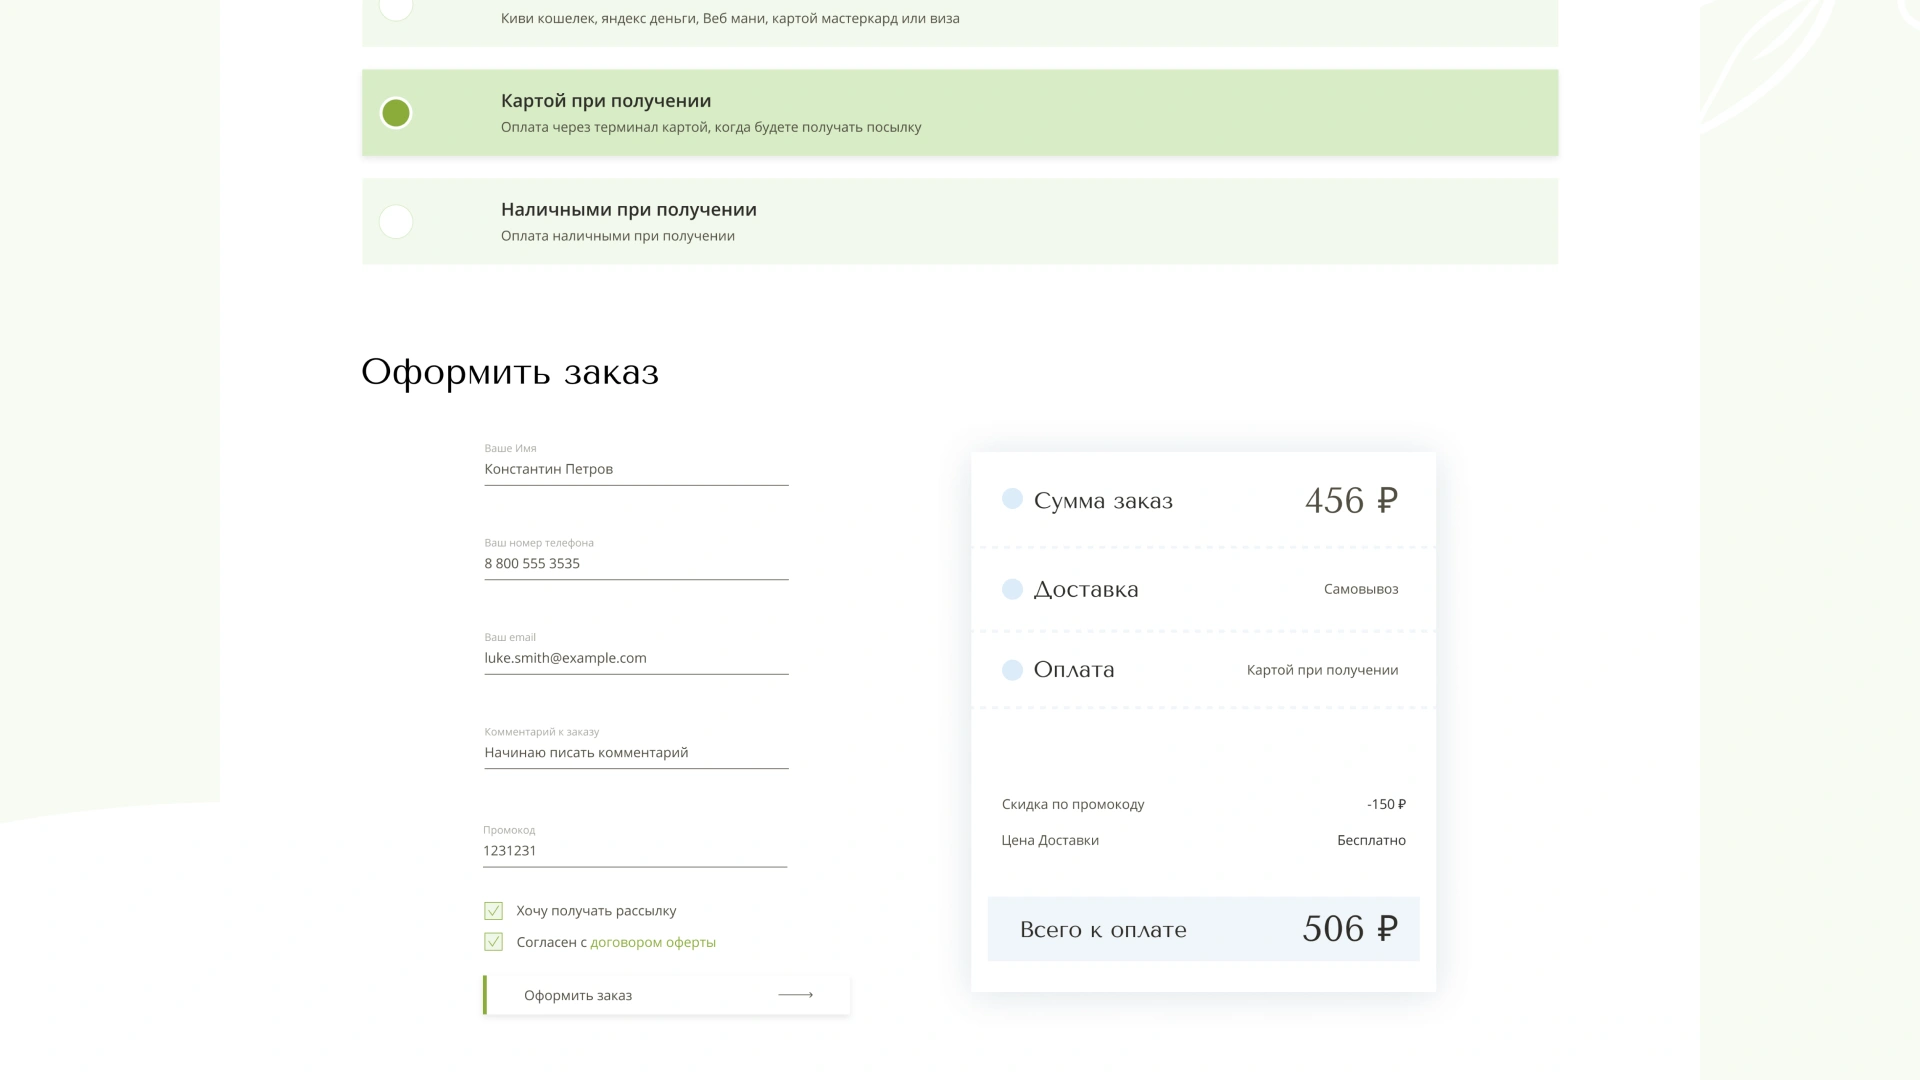This screenshot has height=1080, width=1920.
Task: Click the email field with luke.smith@example.com
Action: click(636, 658)
